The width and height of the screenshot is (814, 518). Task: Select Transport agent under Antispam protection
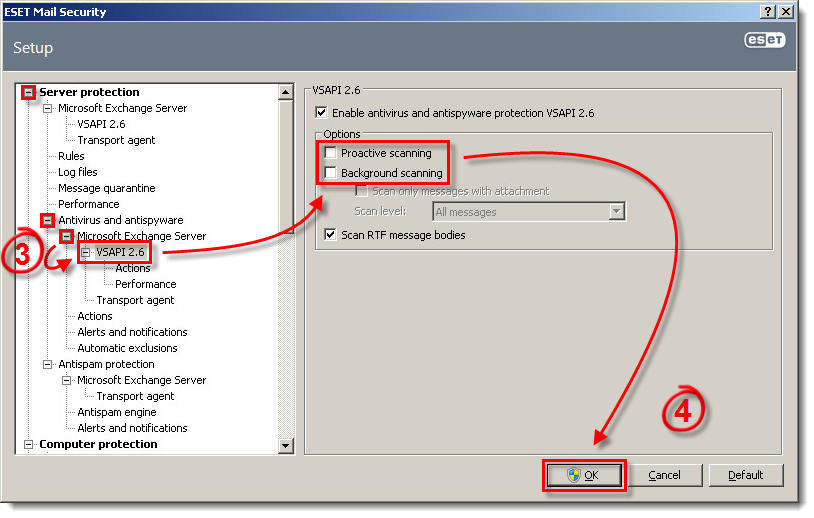[135, 396]
